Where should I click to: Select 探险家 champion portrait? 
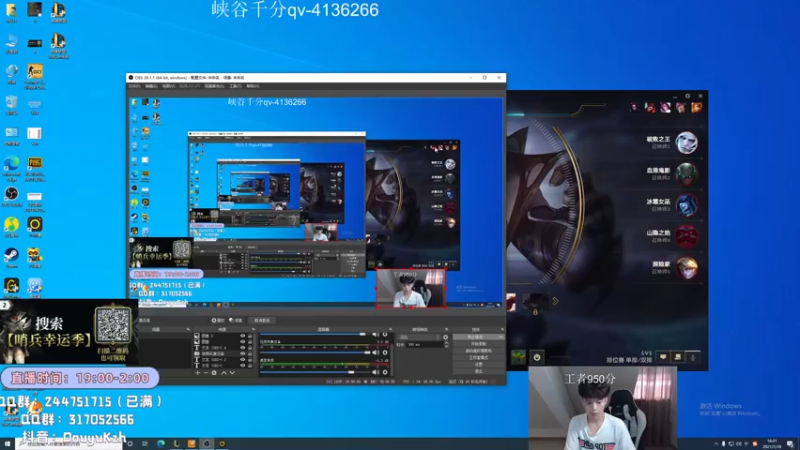coord(686,267)
